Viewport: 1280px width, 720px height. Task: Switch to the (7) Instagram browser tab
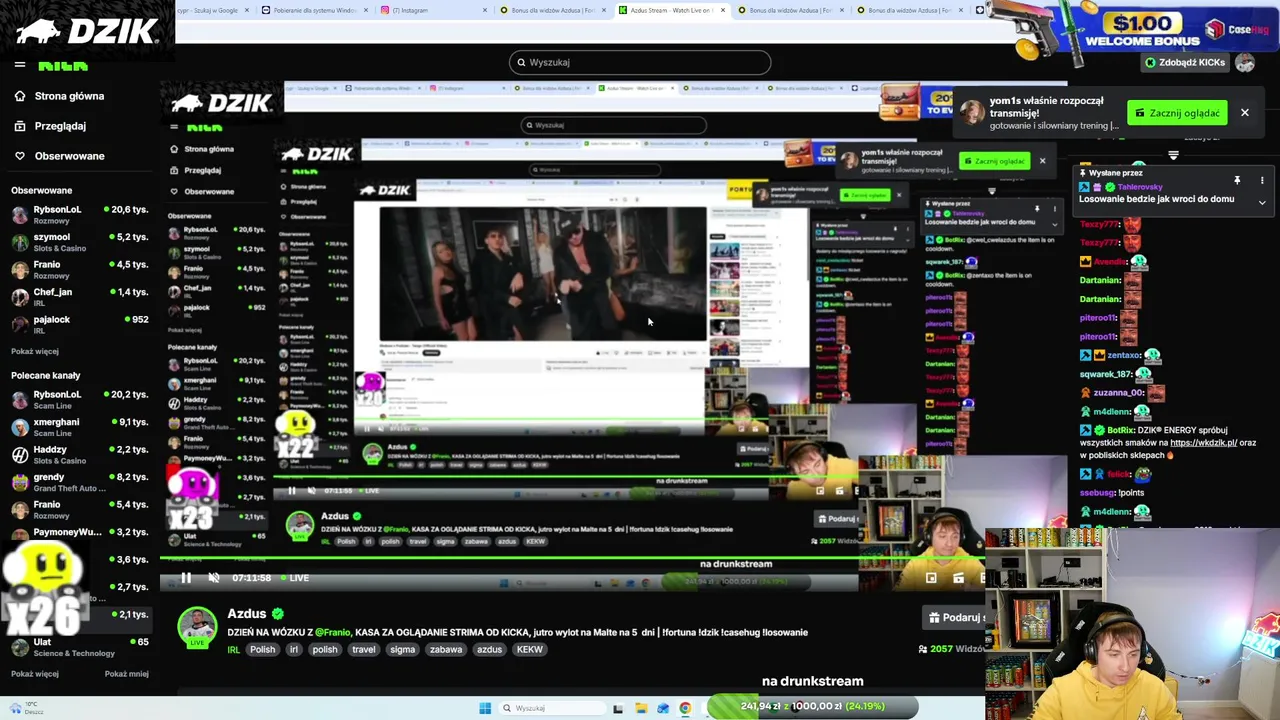tap(430, 10)
